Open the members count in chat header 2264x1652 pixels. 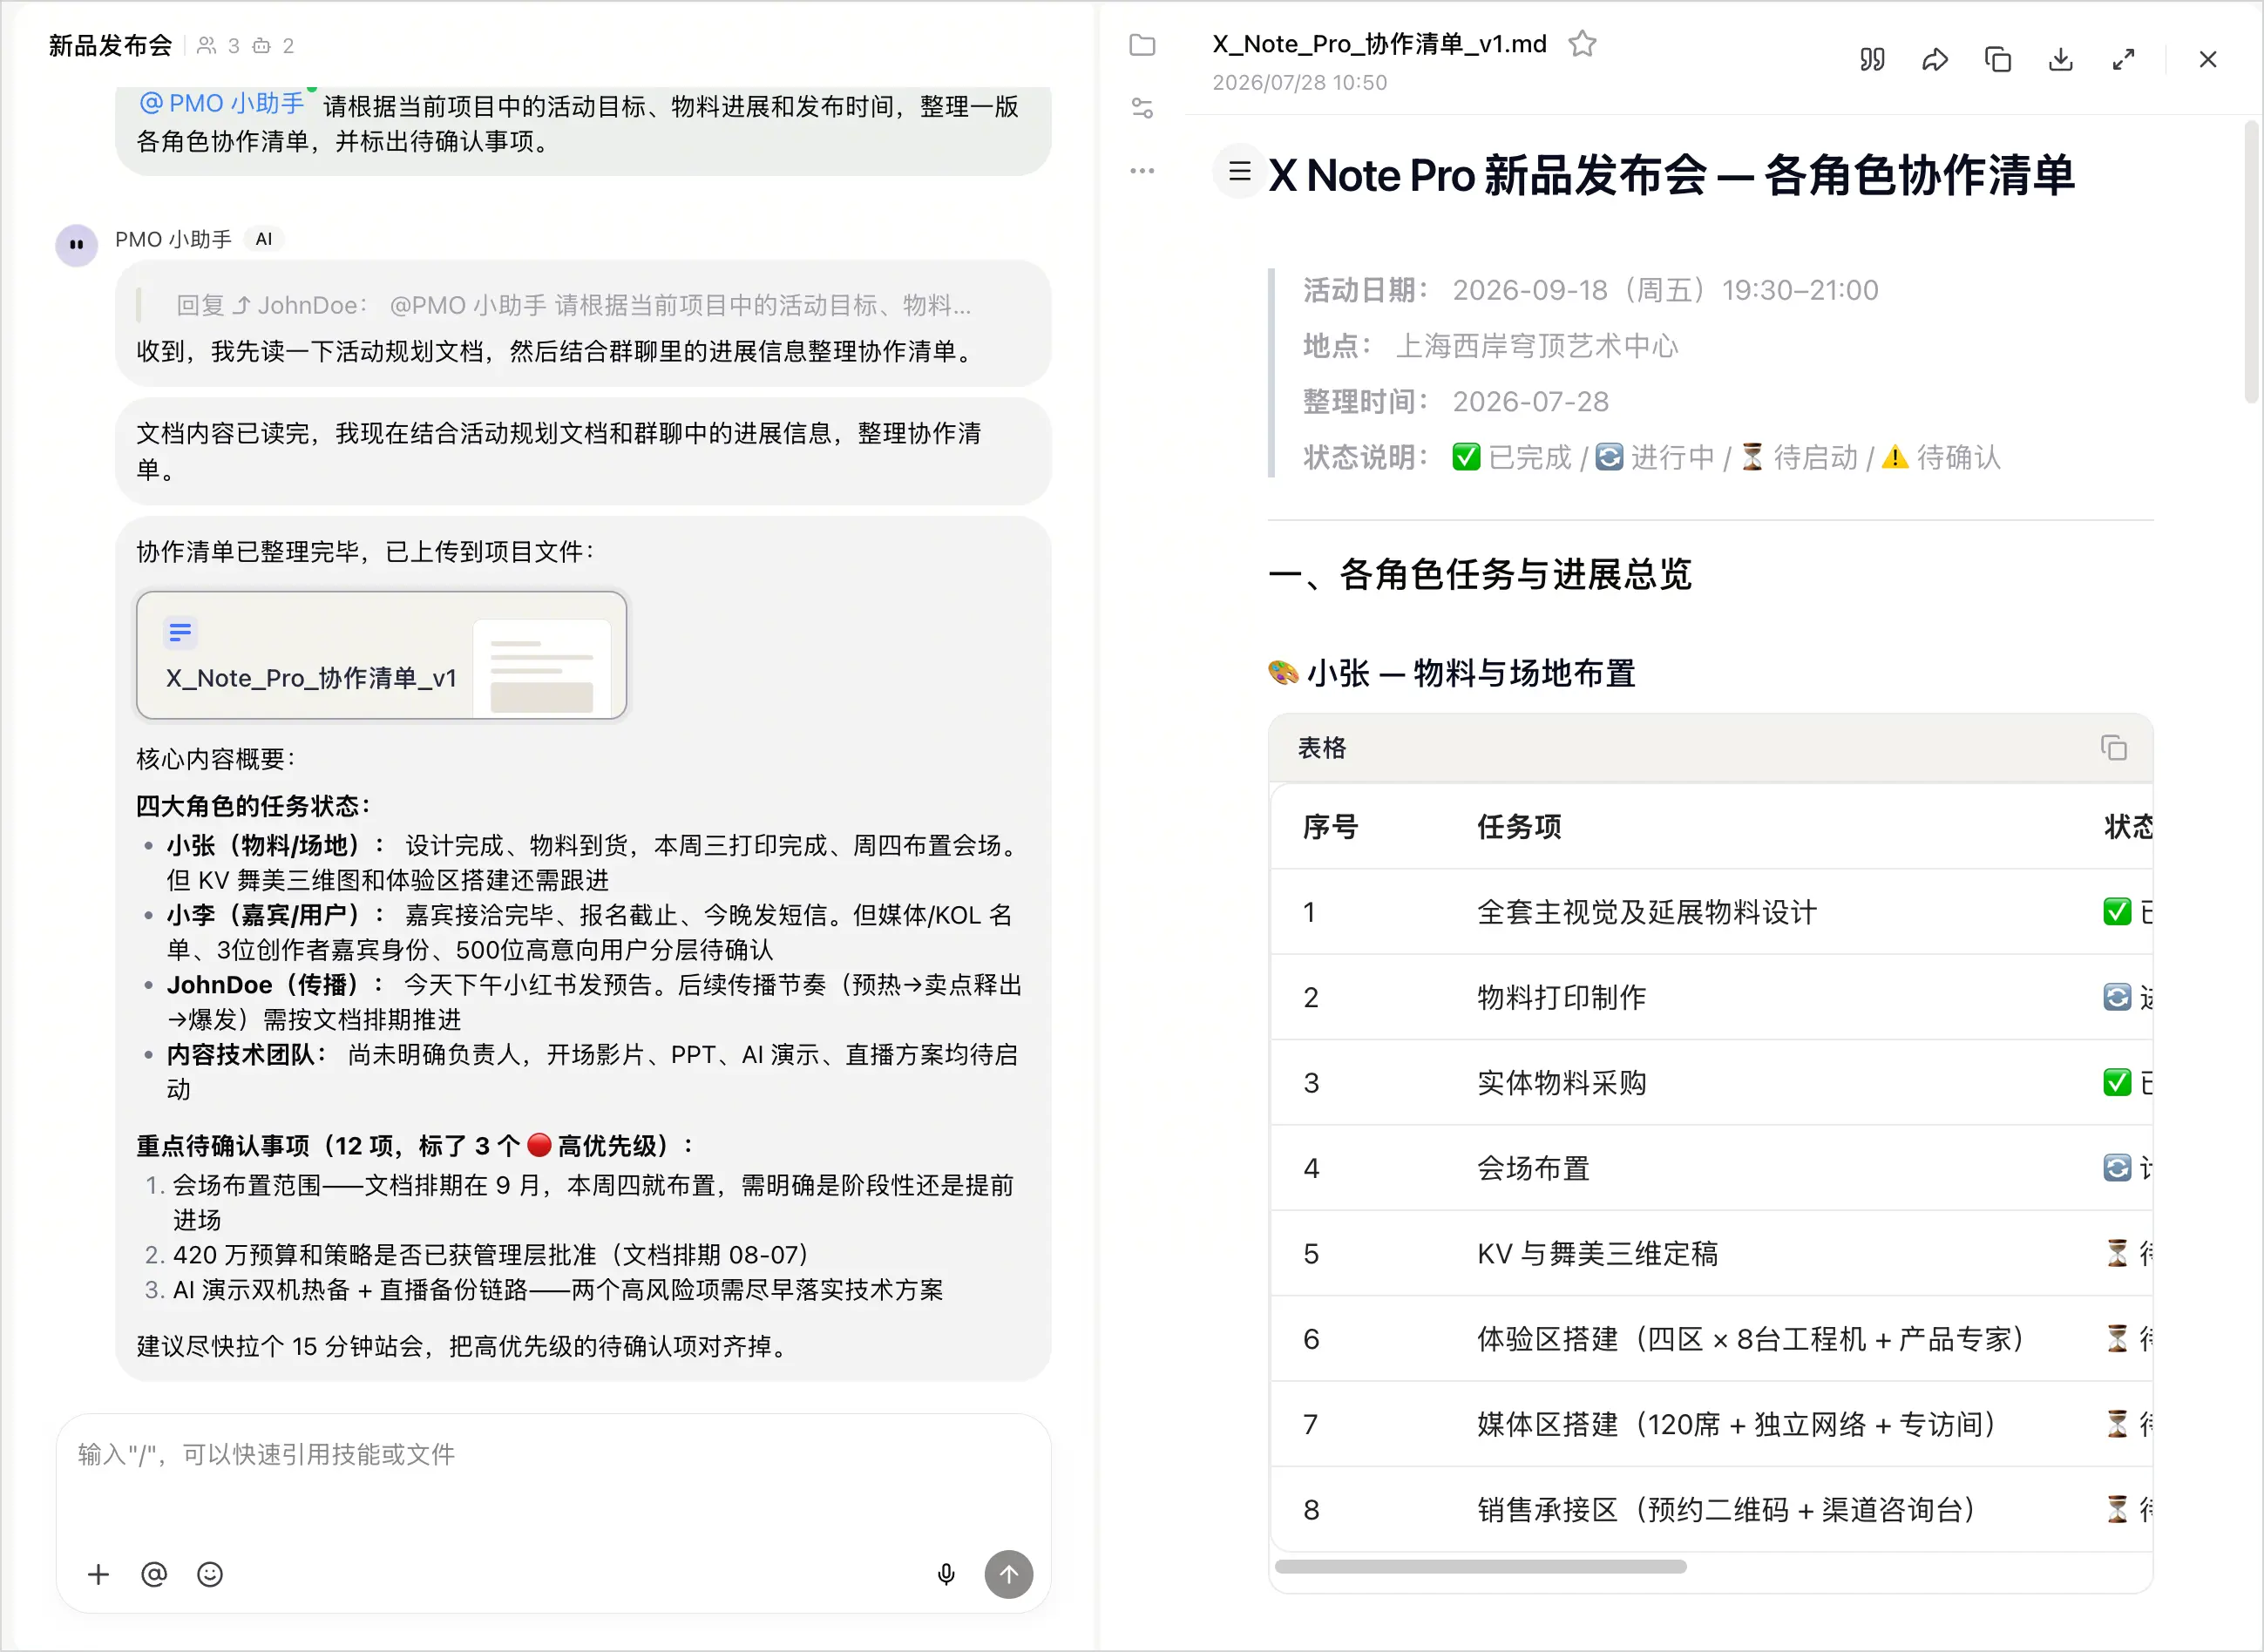coord(219,46)
